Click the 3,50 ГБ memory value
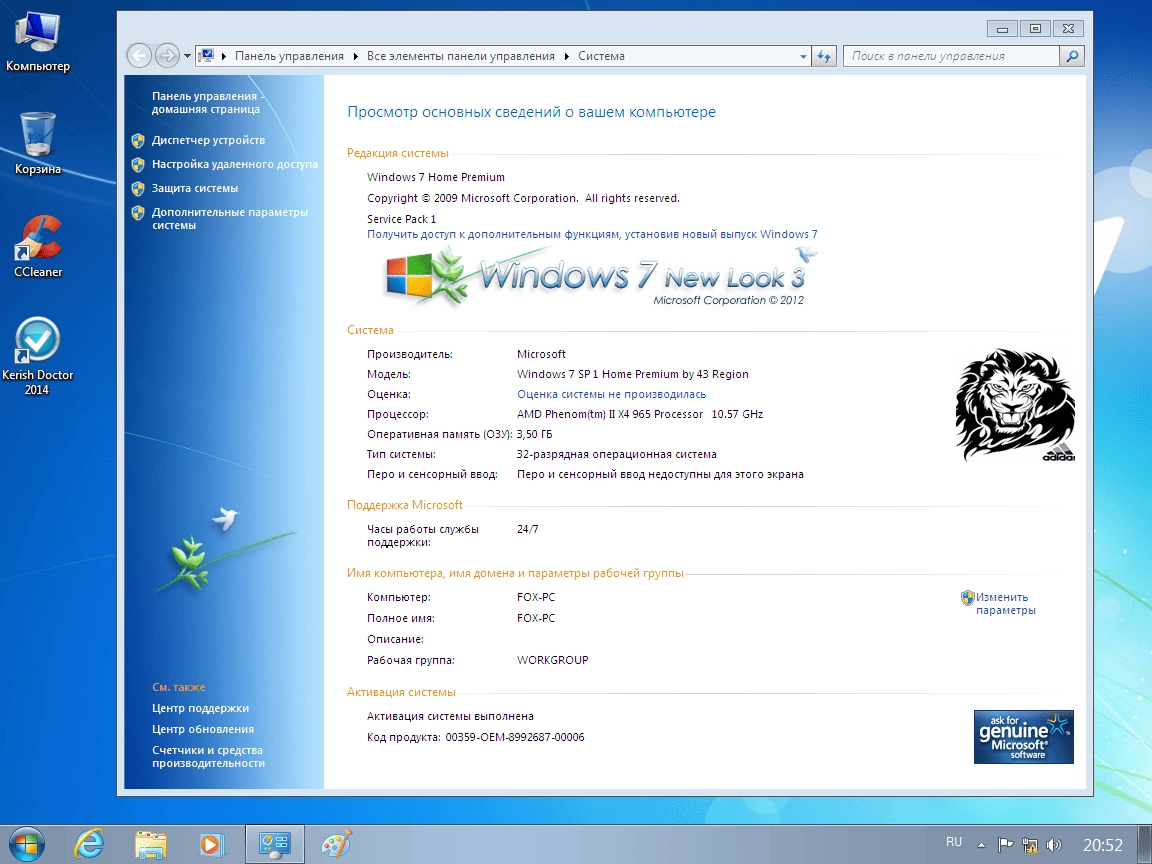The height and width of the screenshot is (864, 1152). click(x=534, y=435)
